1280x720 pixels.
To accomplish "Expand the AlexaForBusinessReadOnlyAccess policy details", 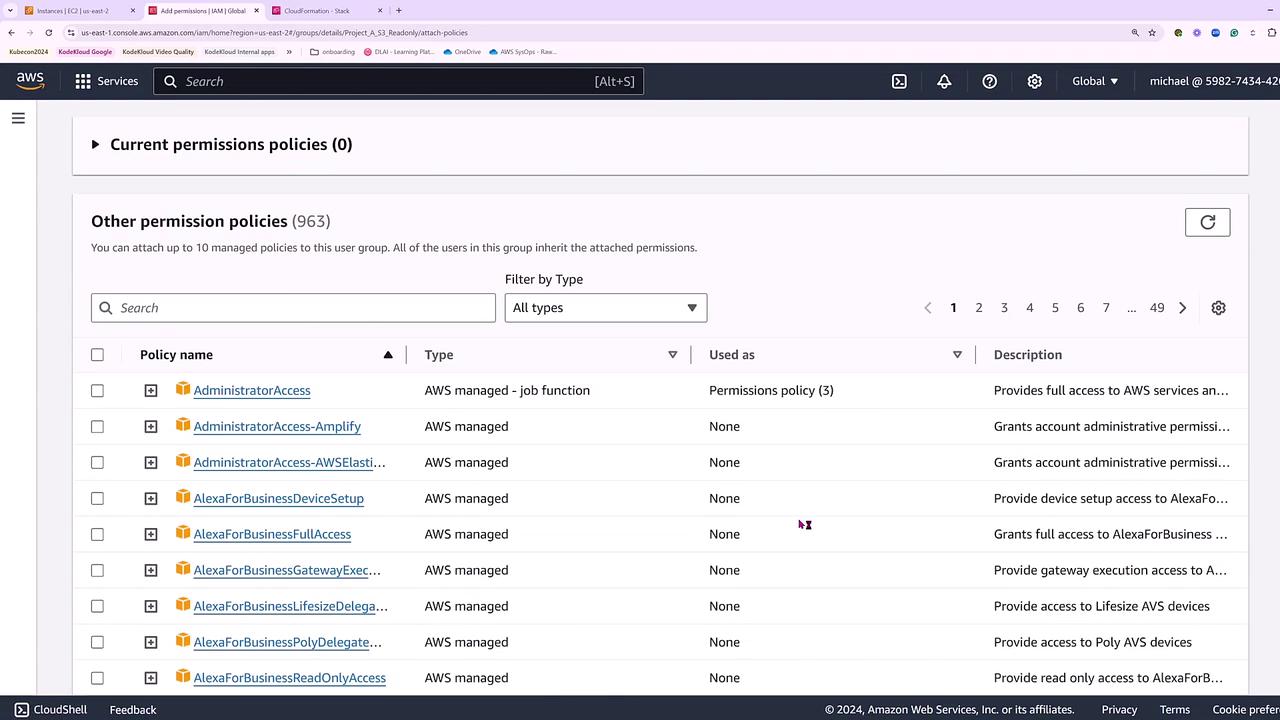I will 151,679.
